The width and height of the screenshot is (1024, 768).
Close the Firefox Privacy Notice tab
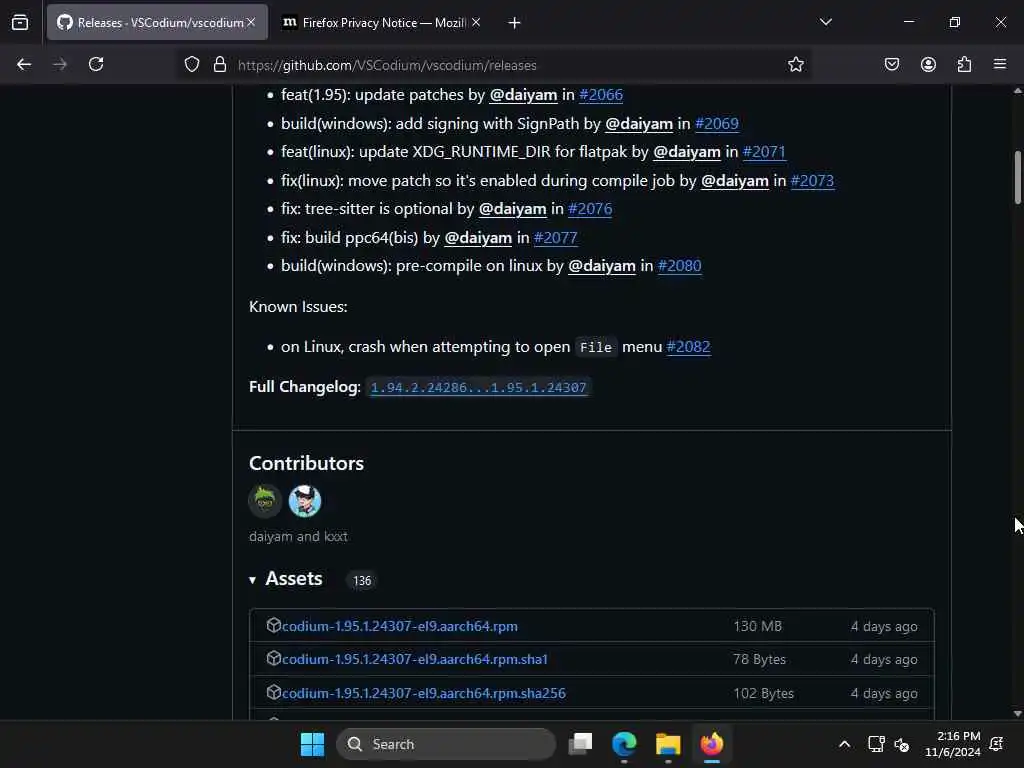[x=476, y=22]
